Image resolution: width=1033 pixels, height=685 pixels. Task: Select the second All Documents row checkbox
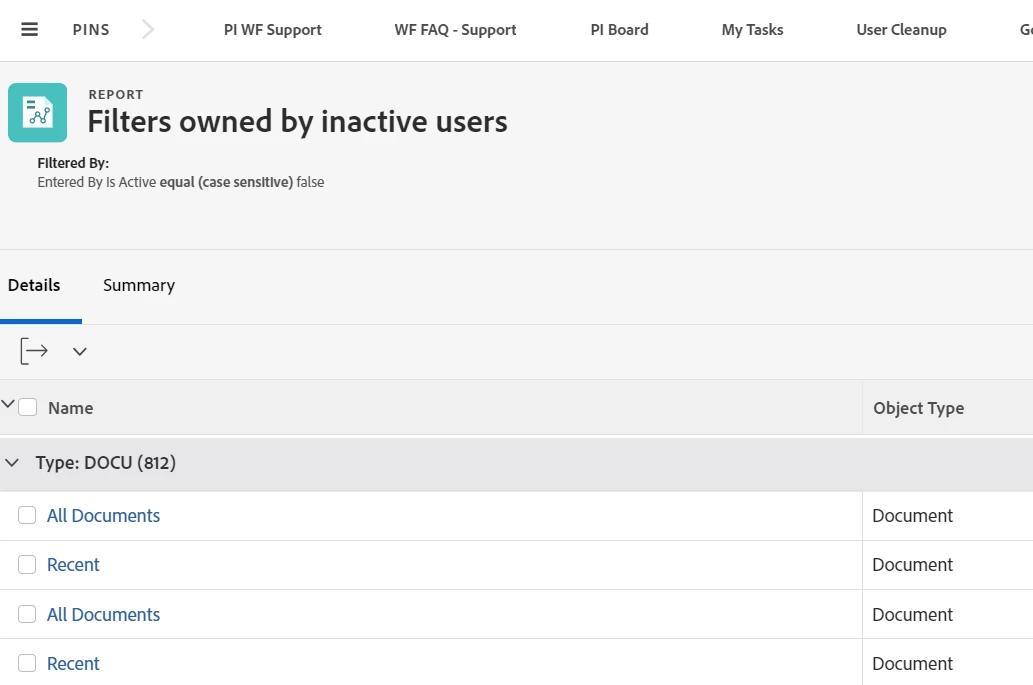27,614
